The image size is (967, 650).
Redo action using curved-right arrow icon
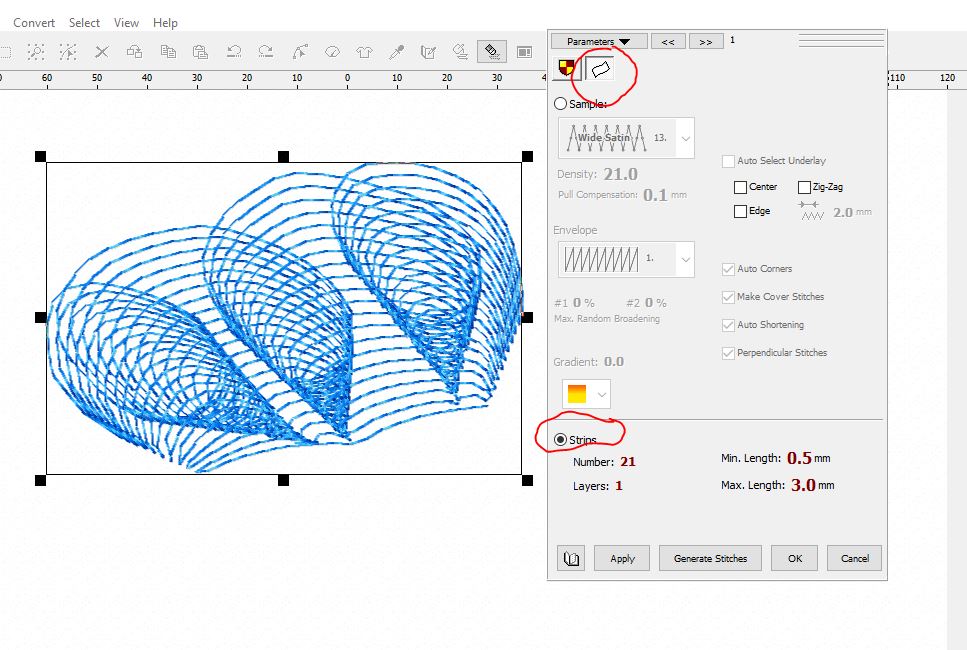pyautogui.click(x=266, y=52)
